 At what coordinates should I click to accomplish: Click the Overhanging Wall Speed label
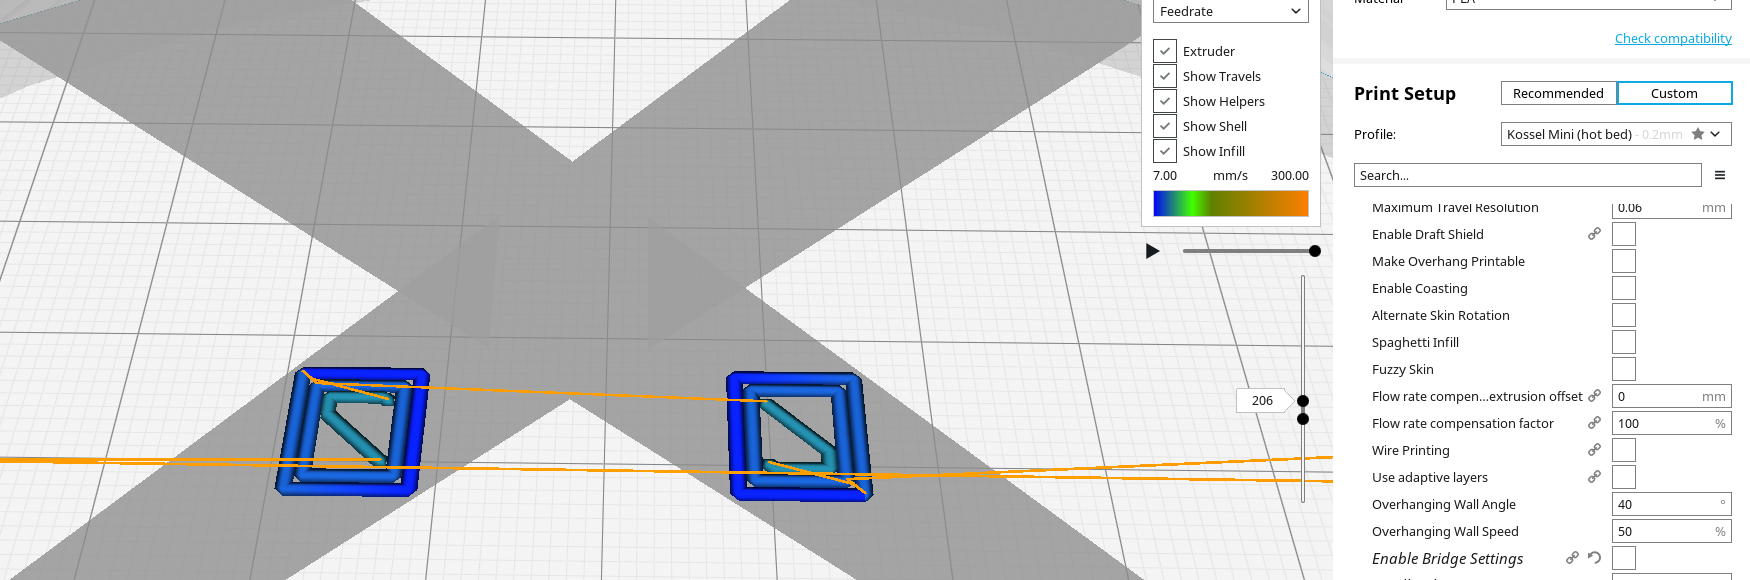point(1445,531)
